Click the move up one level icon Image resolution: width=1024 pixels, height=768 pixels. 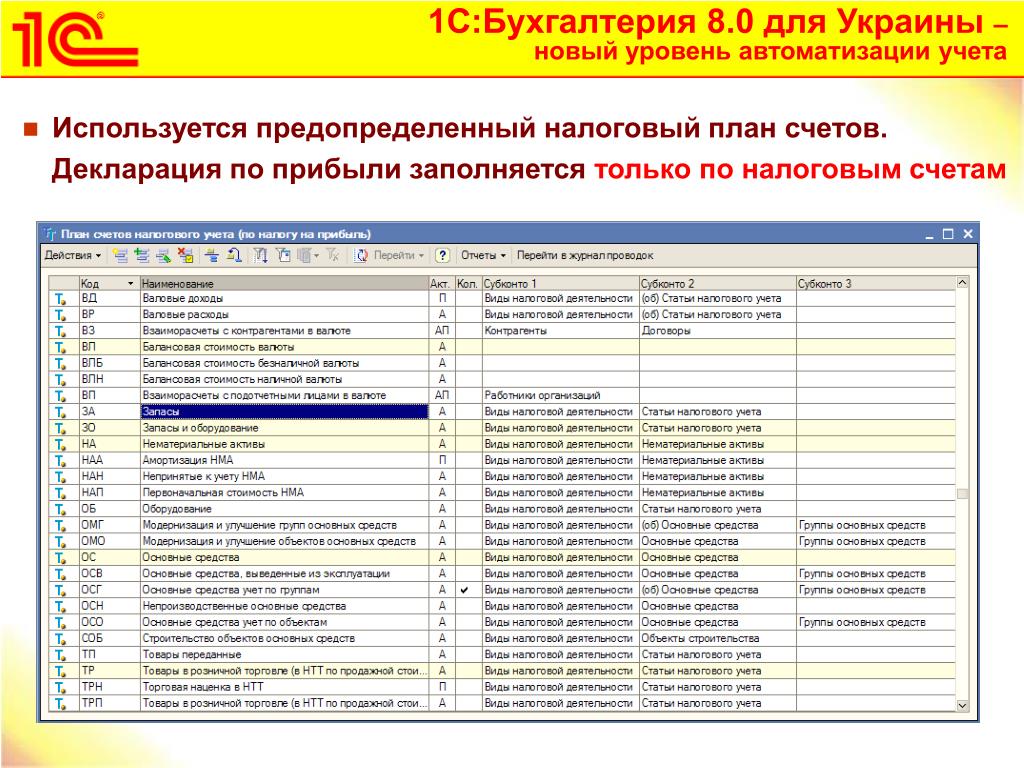(234, 255)
